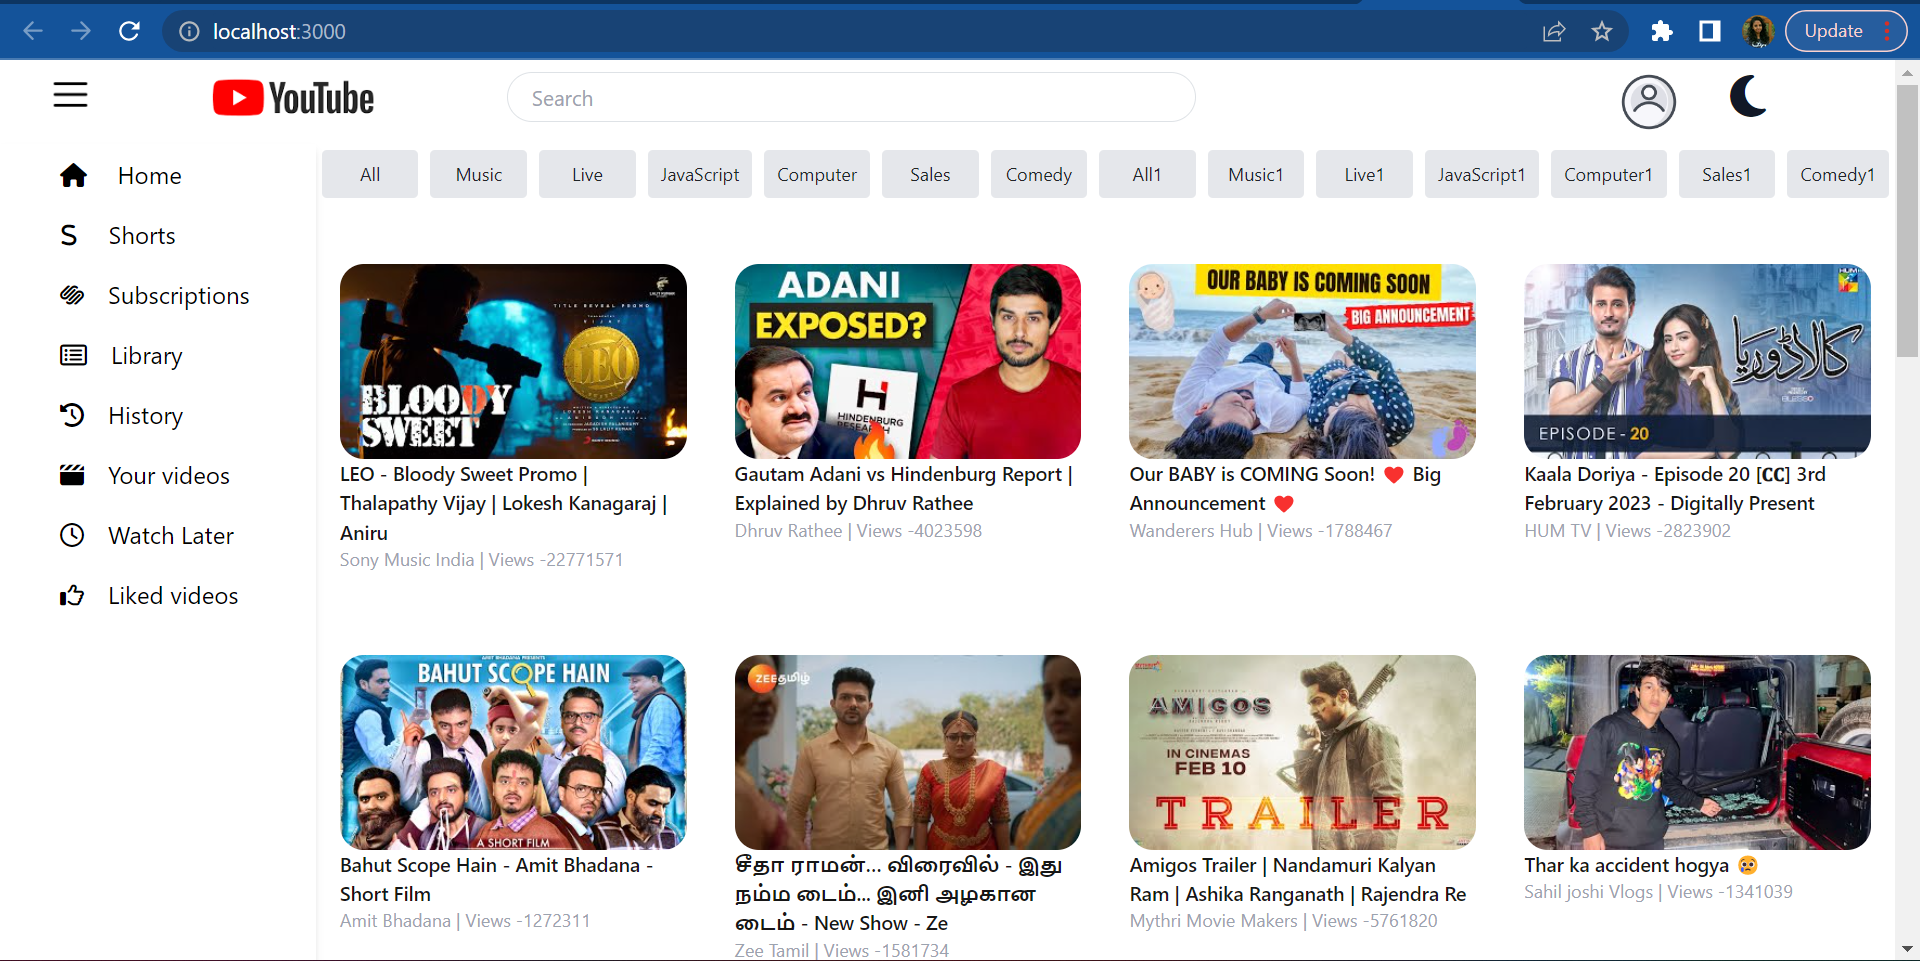Select the Sales category chip
The image size is (1920, 961).
tap(930, 174)
